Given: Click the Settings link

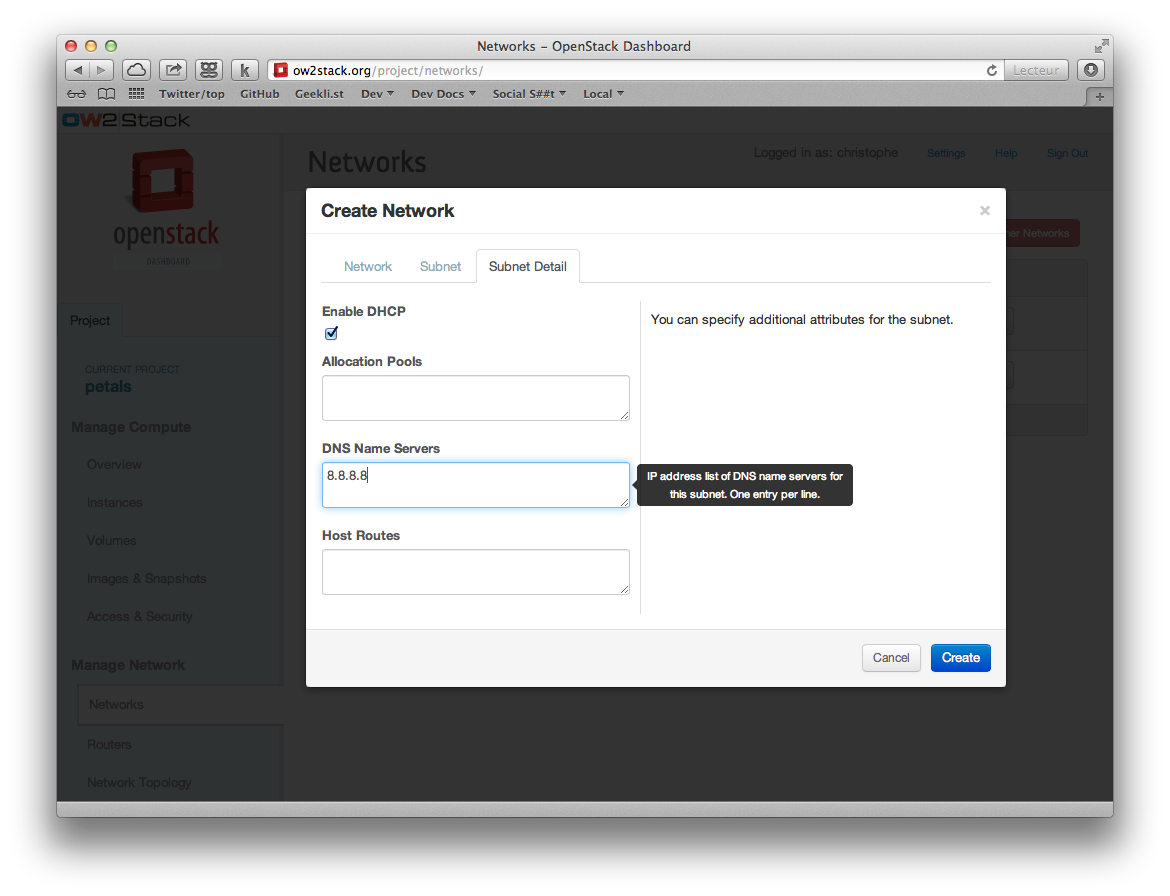Looking at the screenshot, I should tap(946, 153).
